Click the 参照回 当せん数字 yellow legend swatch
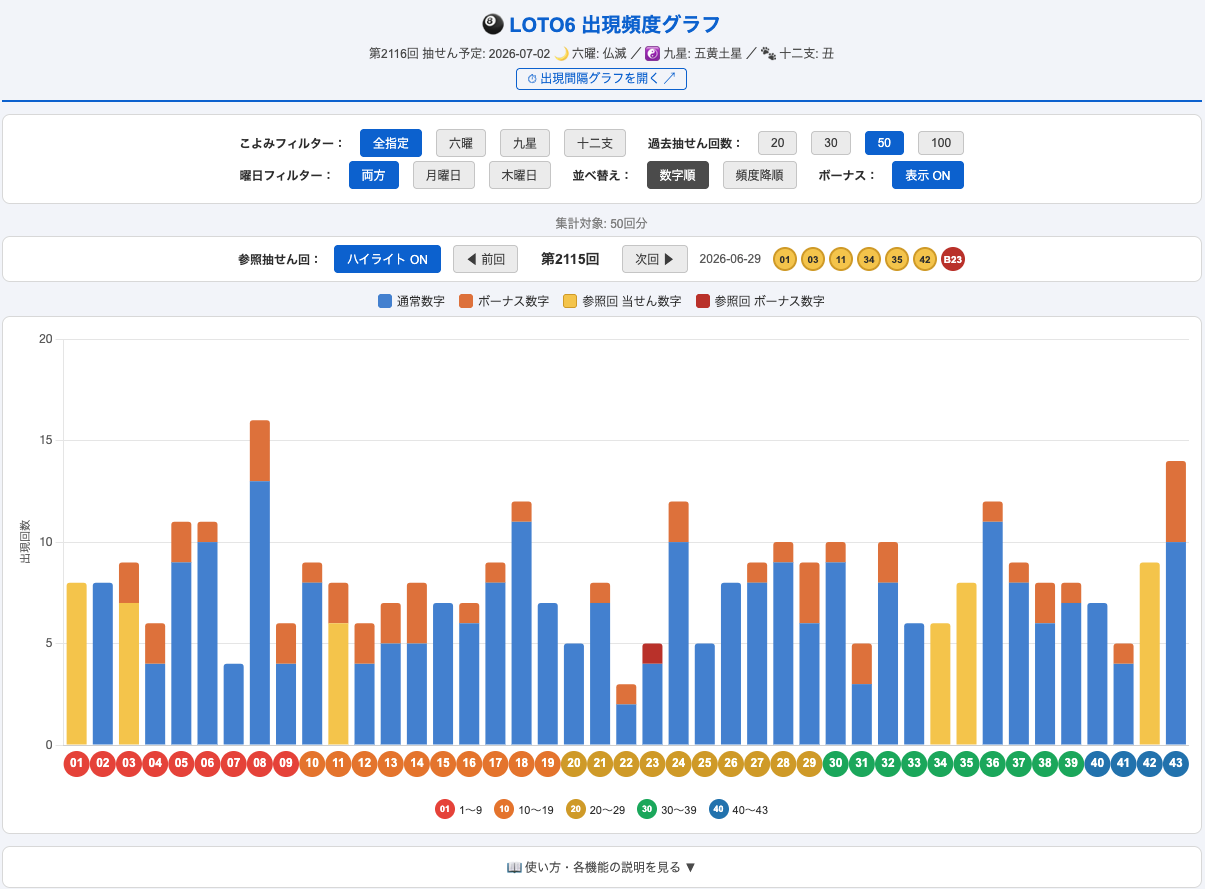The height and width of the screenshot is (889, 1205). [570, 301]
